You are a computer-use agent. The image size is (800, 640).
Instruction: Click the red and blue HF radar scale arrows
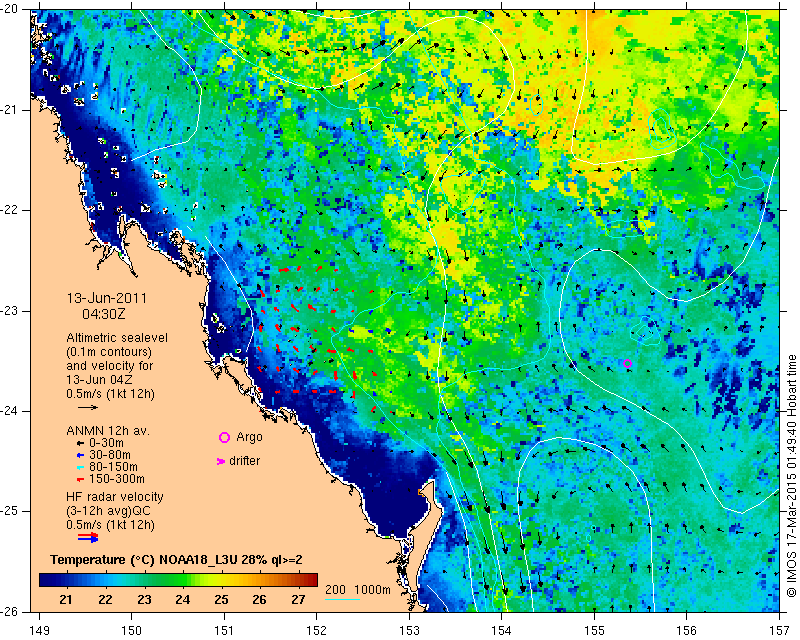coord(88,537)
